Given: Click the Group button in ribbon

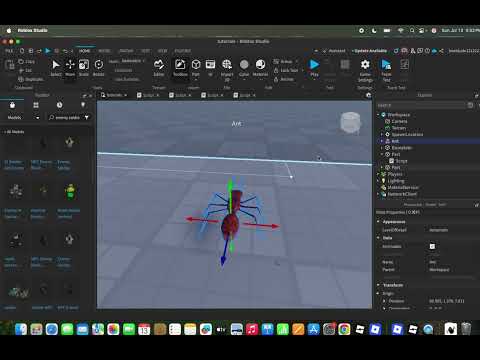Looking at the screenshot, I should coord(283,62).
